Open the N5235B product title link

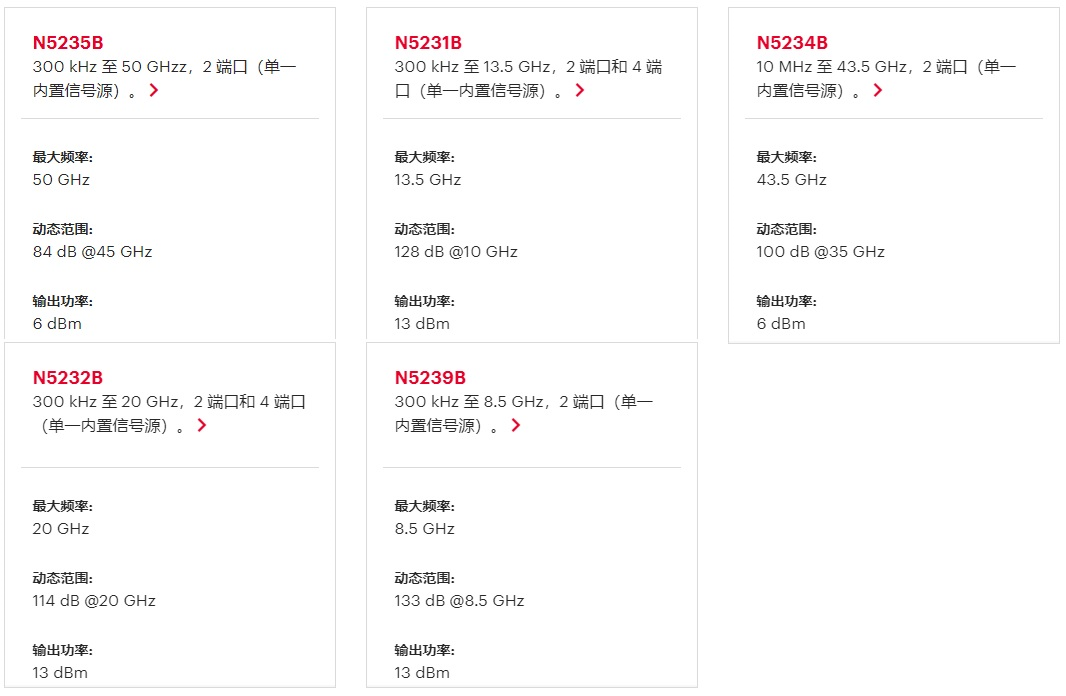(68, 43)
